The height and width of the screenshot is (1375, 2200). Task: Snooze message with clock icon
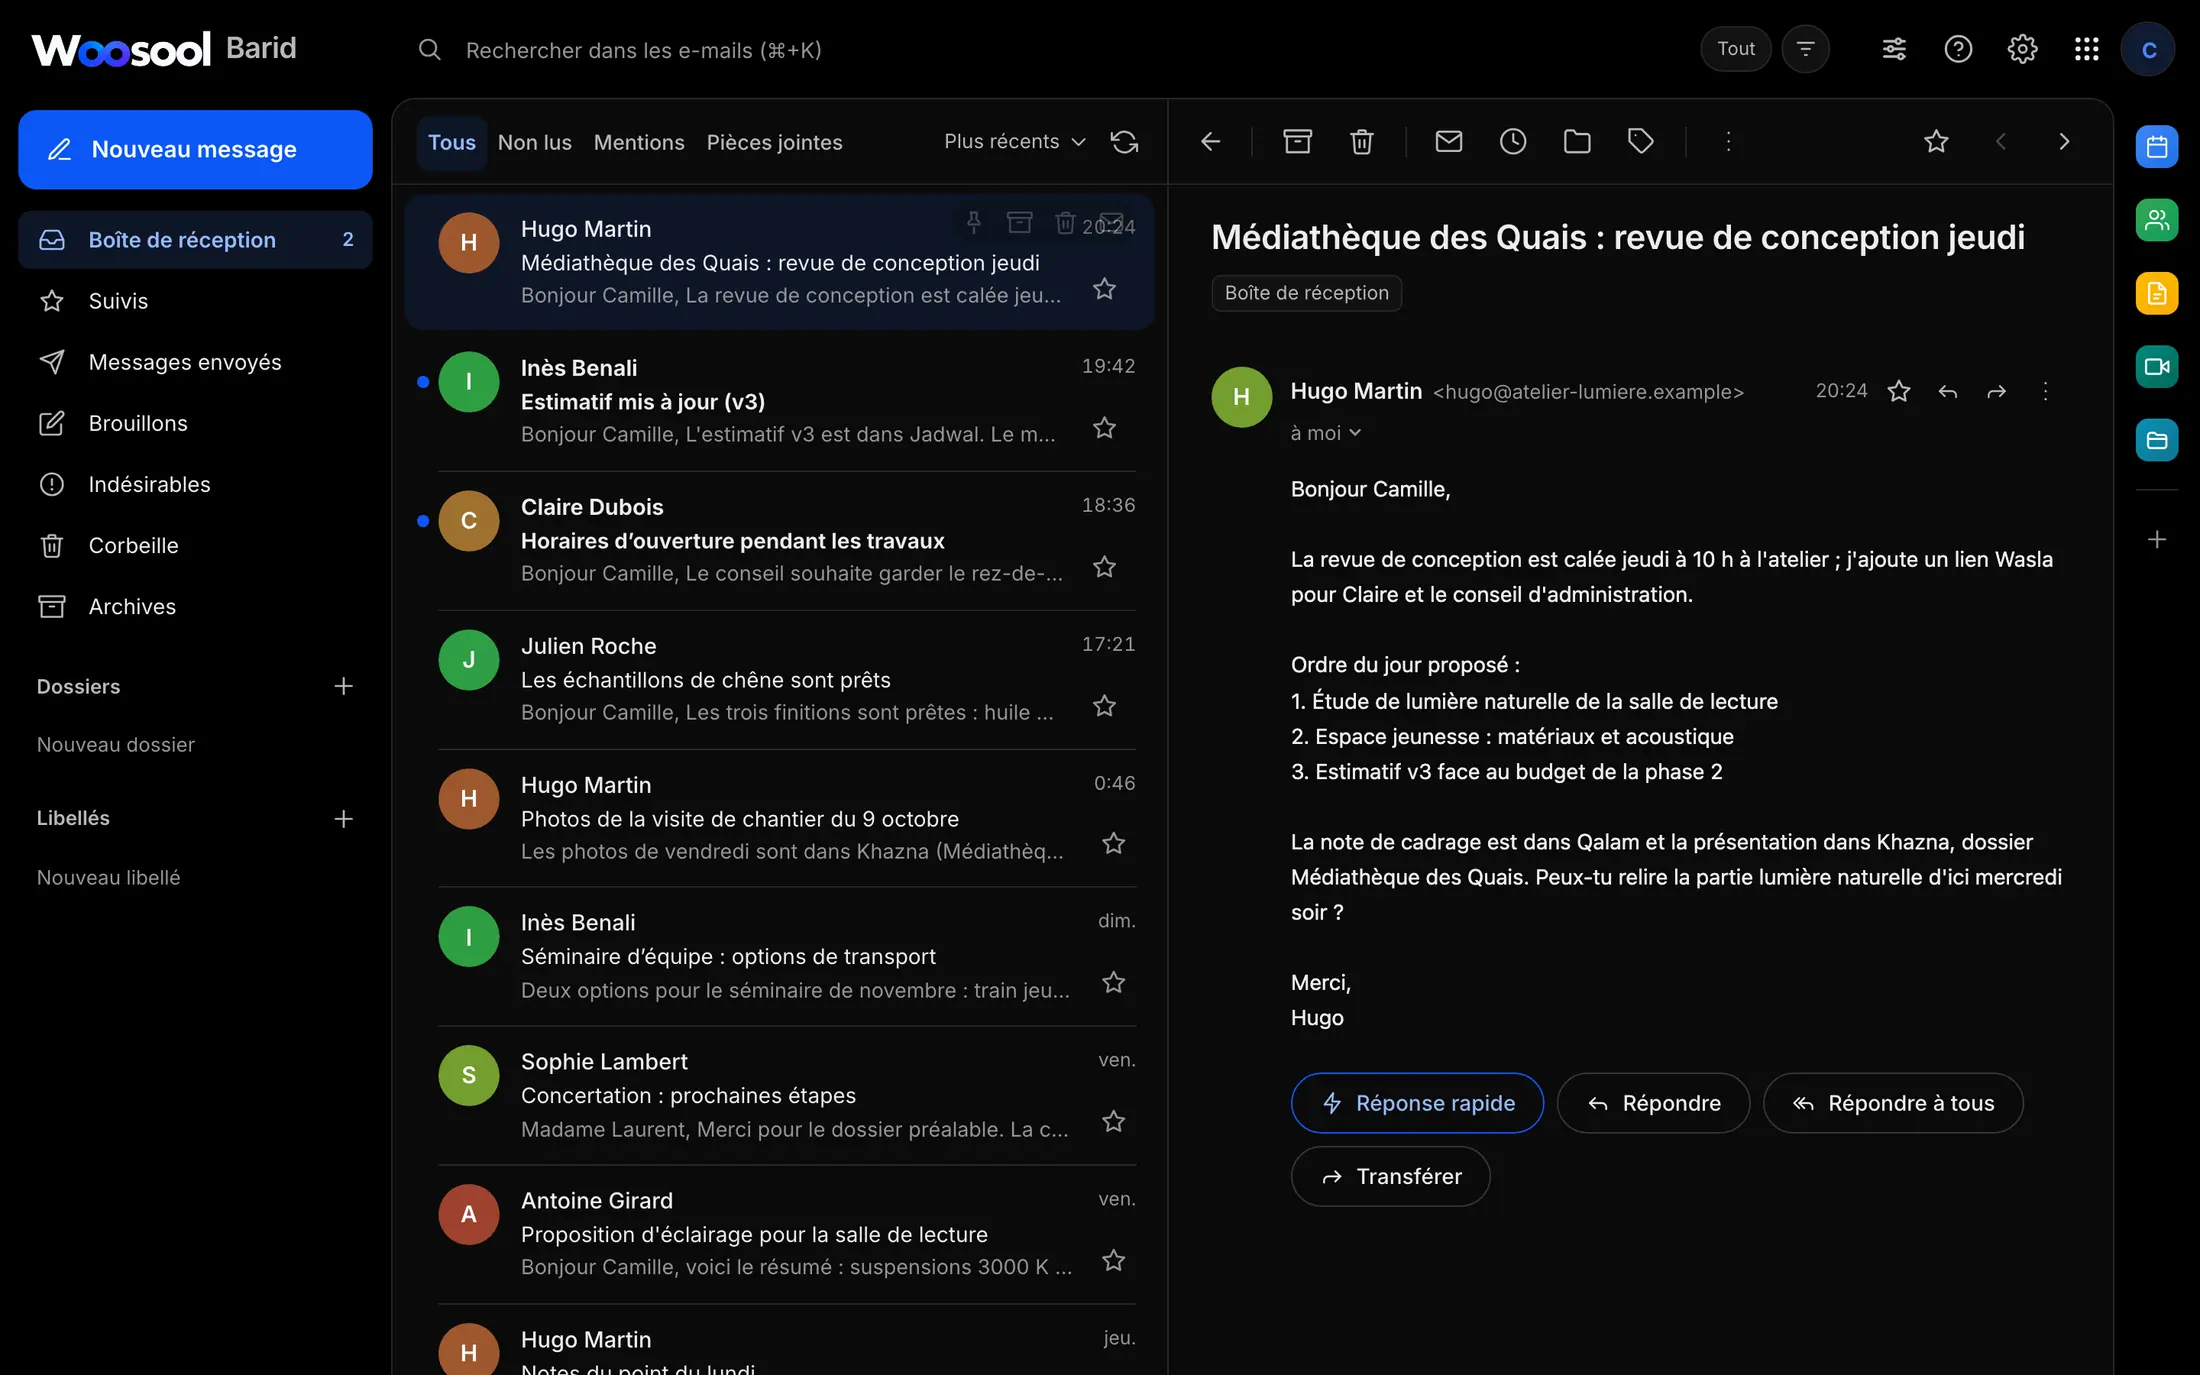1512,142
